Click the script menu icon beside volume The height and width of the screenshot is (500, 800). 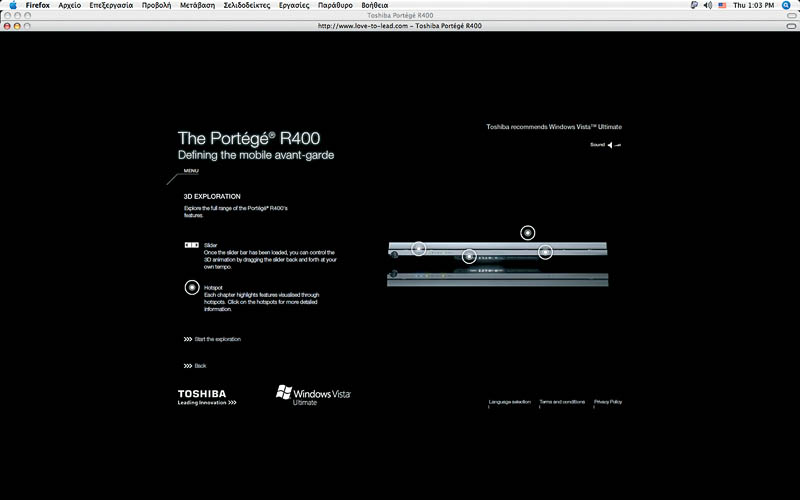(694, 5)
